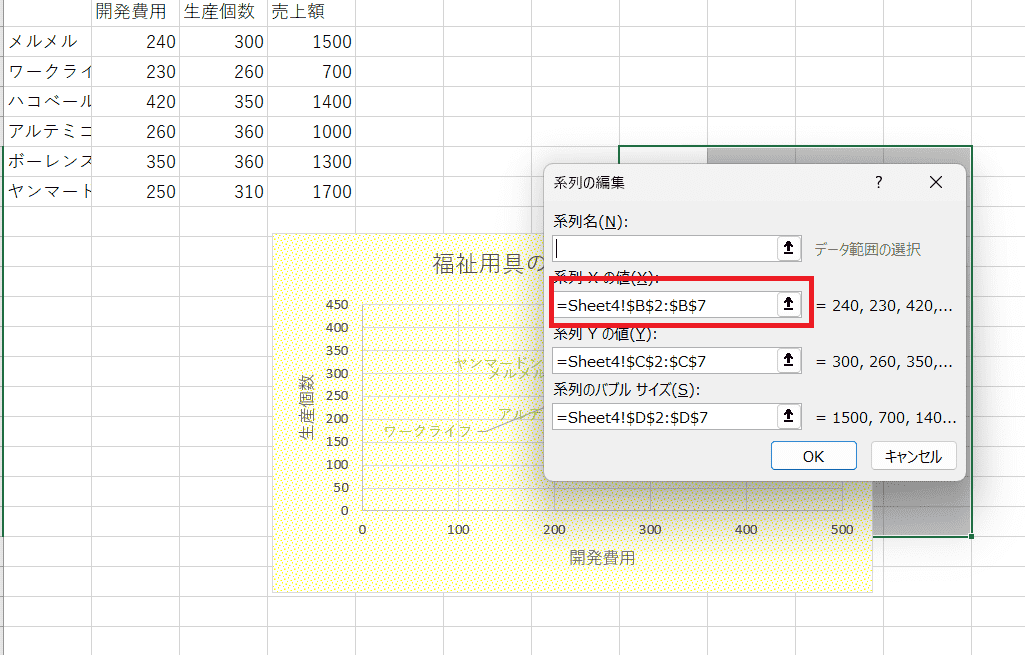Screen dimensions: 1025x655
Task: Click the 系列 X の値 field with $B$2:$B$7
Action: (664, 304)
